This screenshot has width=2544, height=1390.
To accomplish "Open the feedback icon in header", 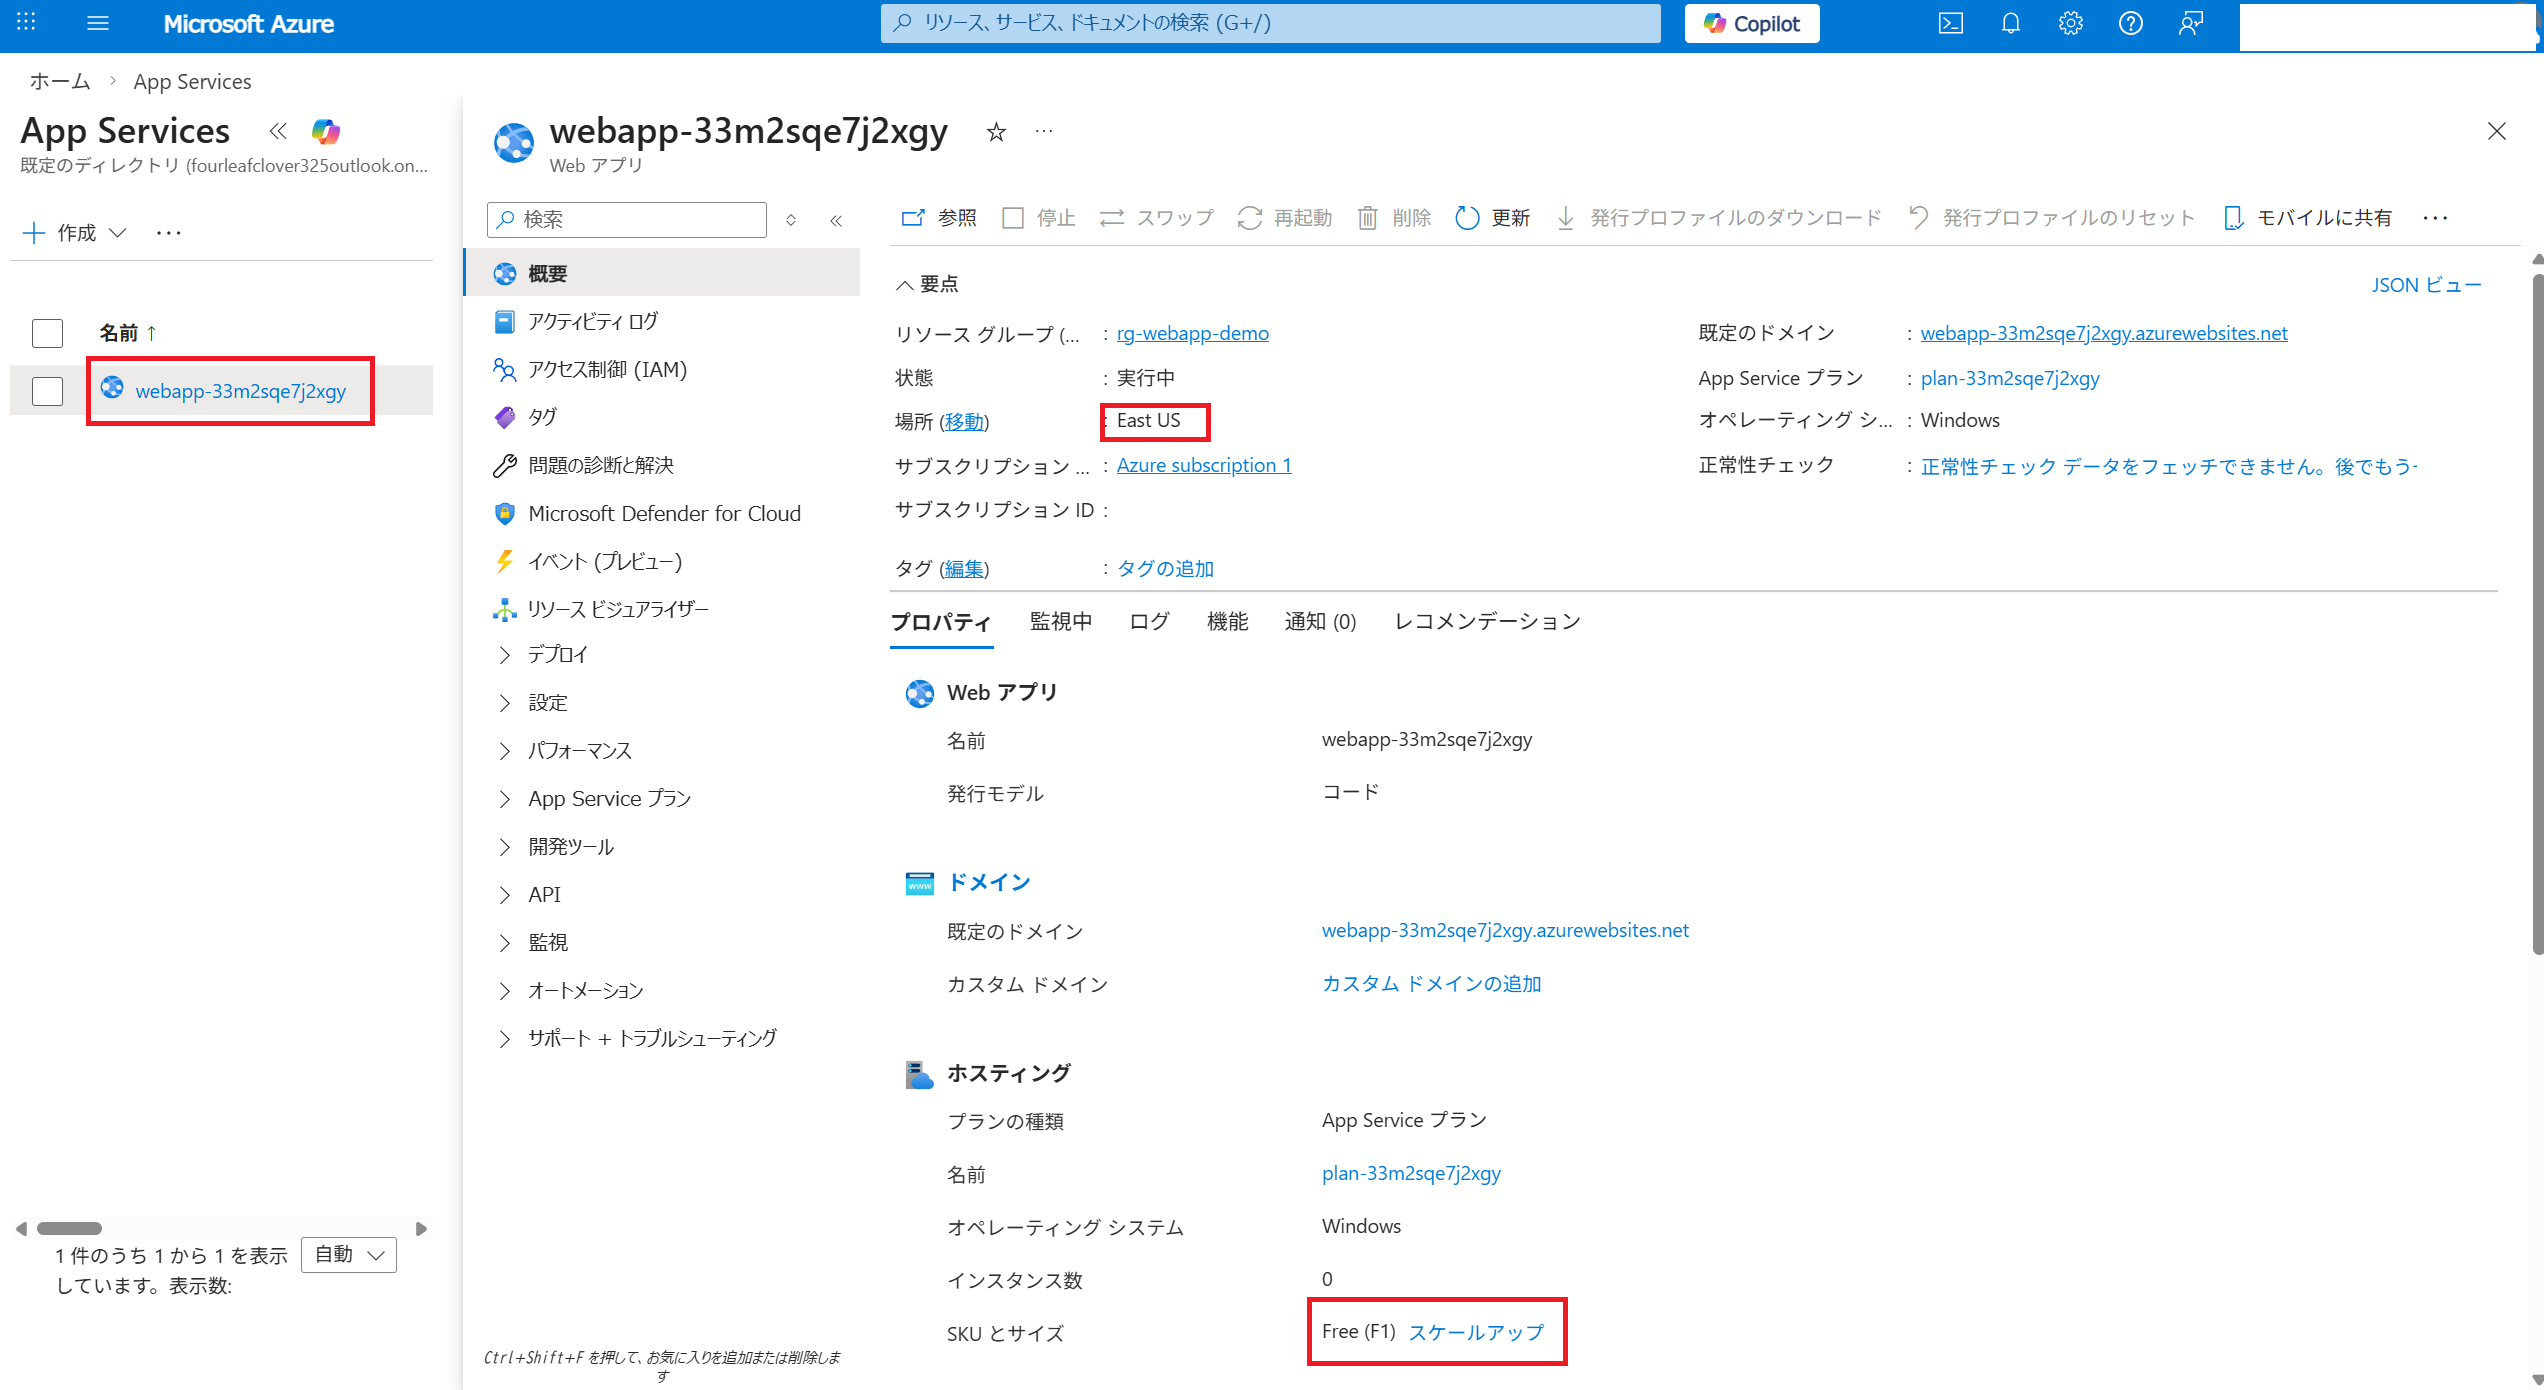I will point(2190,23).
